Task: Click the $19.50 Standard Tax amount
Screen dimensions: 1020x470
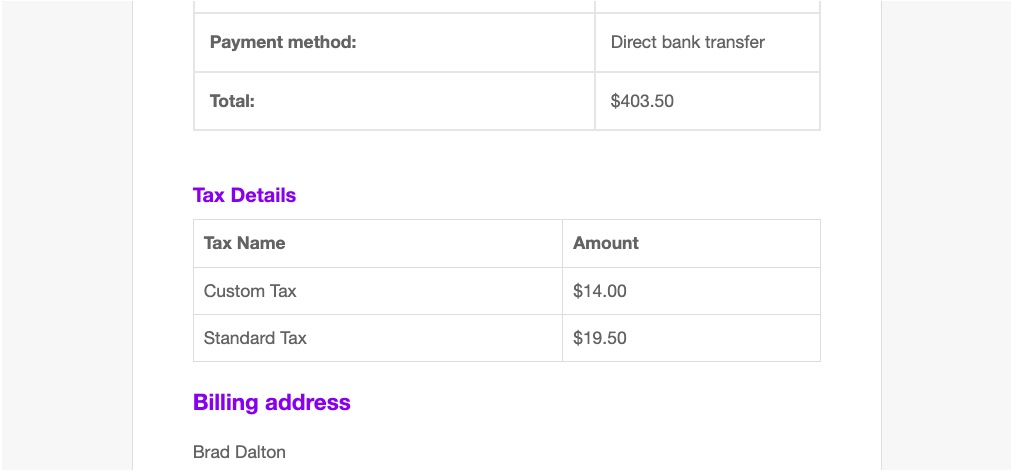Action: pyautogui.click(x=599, y=338)
